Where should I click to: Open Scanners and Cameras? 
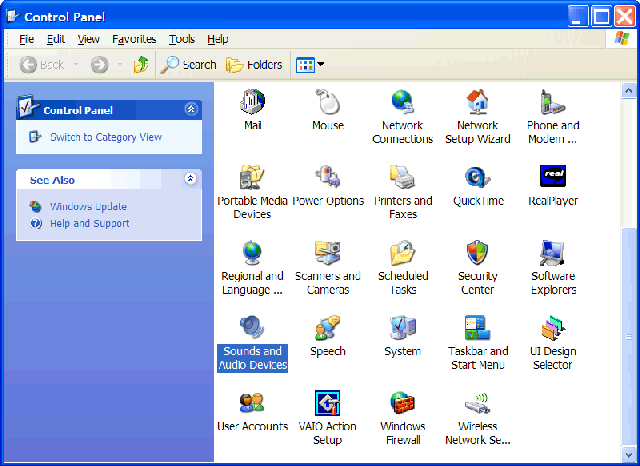pyautogui.click(x=328, y=268)
